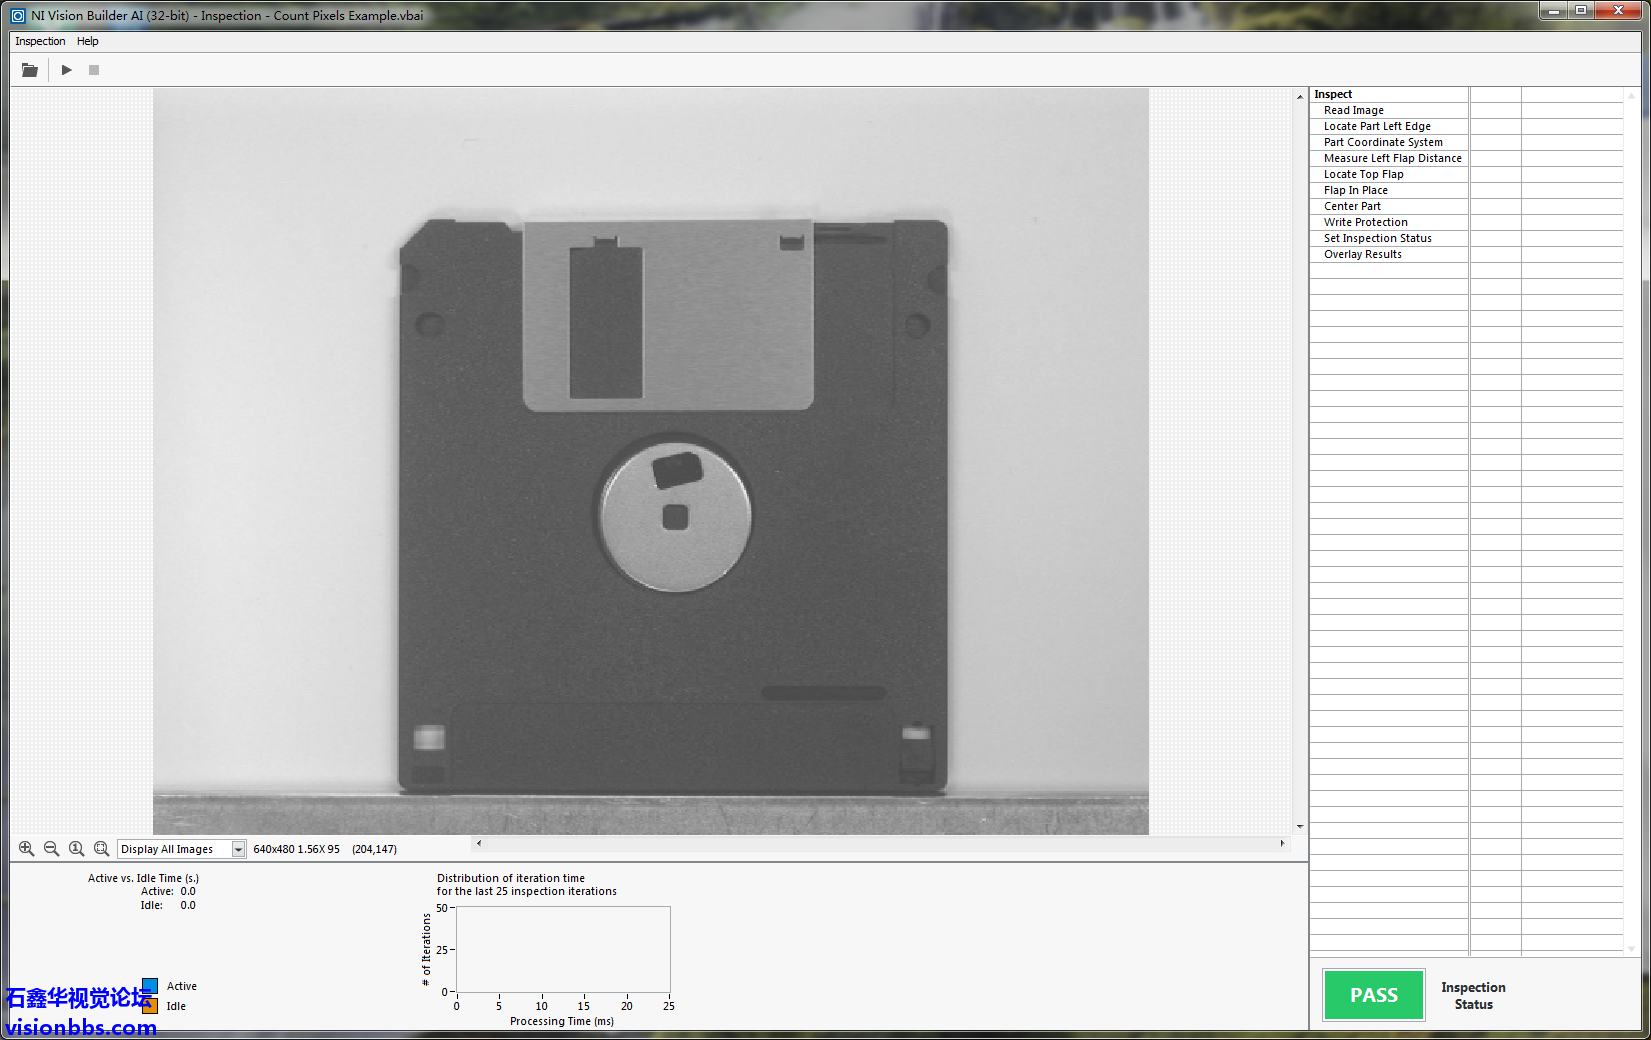Viewport: 1651px width, 1040px height.
Task: Select the Write Protection step
Action: click(x=1365, y=222)
